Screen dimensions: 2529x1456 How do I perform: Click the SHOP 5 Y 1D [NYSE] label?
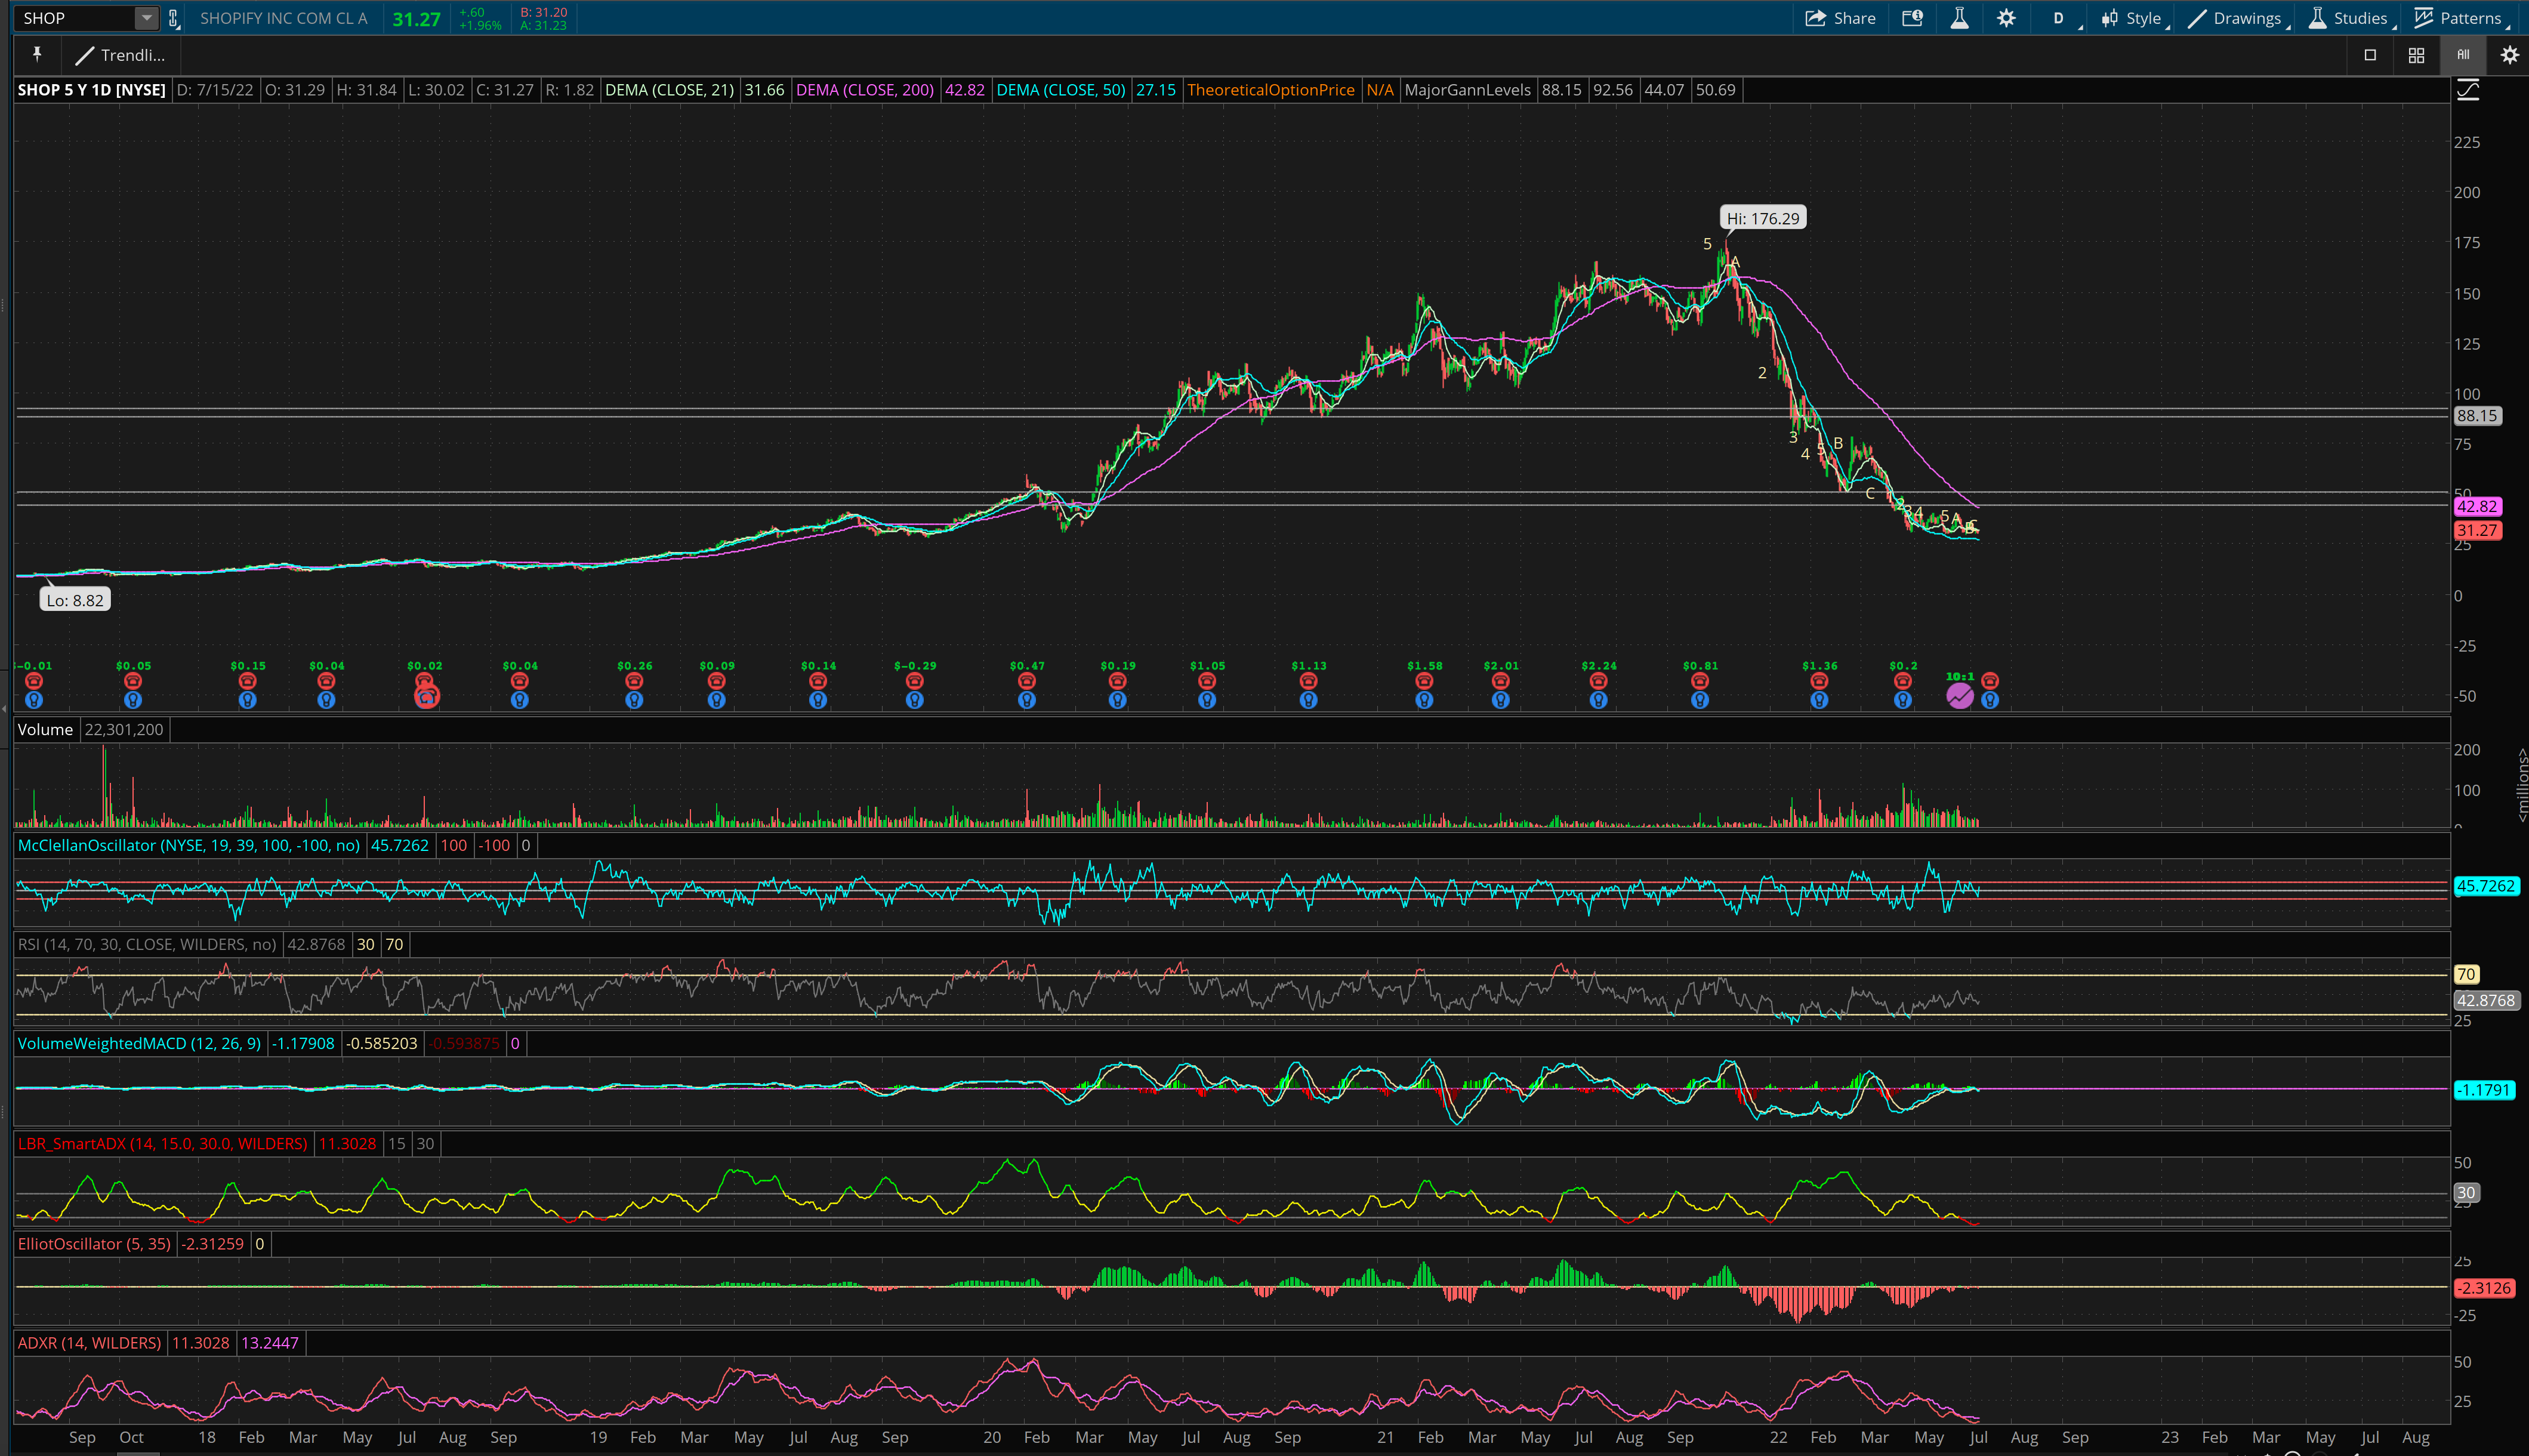coord(91,90)
